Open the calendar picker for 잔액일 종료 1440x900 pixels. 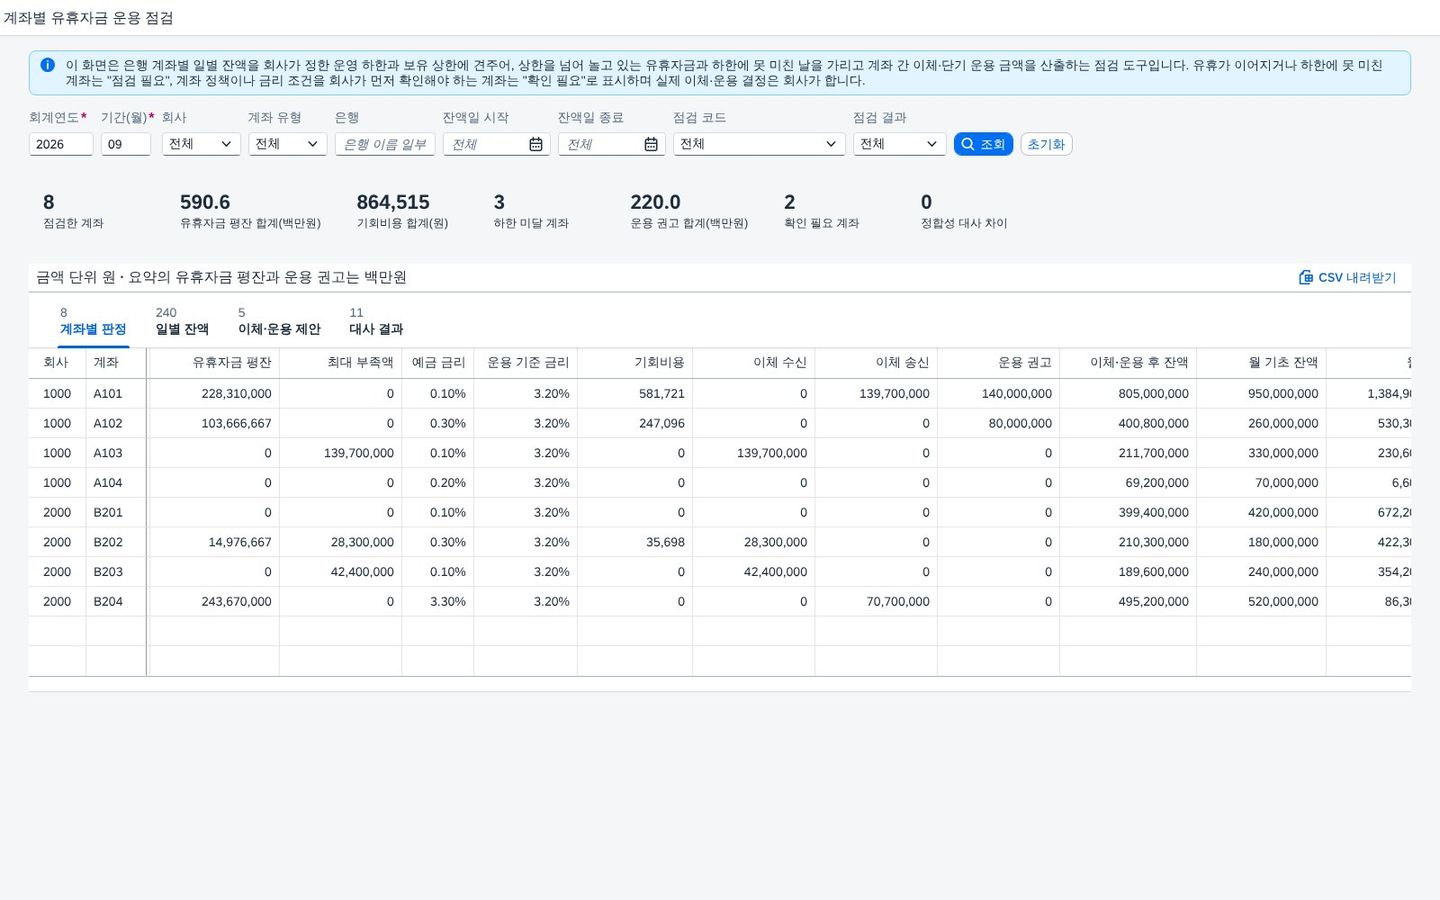pos(651,145)
